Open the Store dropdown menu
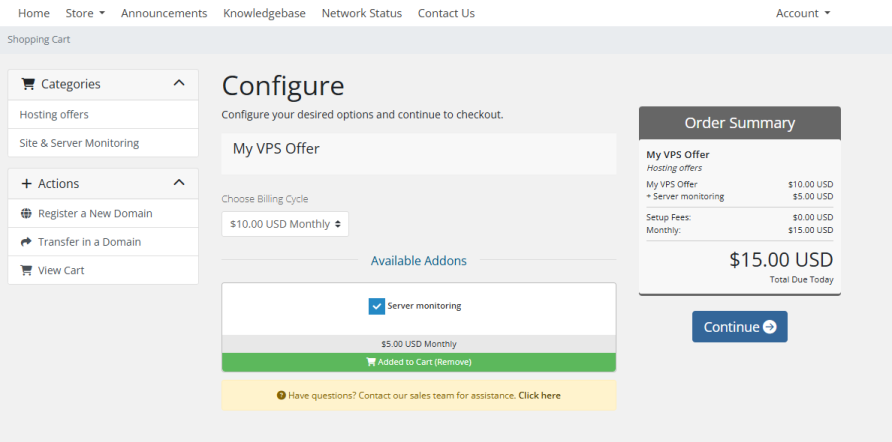The width and height of the screenshot is (892, 442). coord(85,13)
